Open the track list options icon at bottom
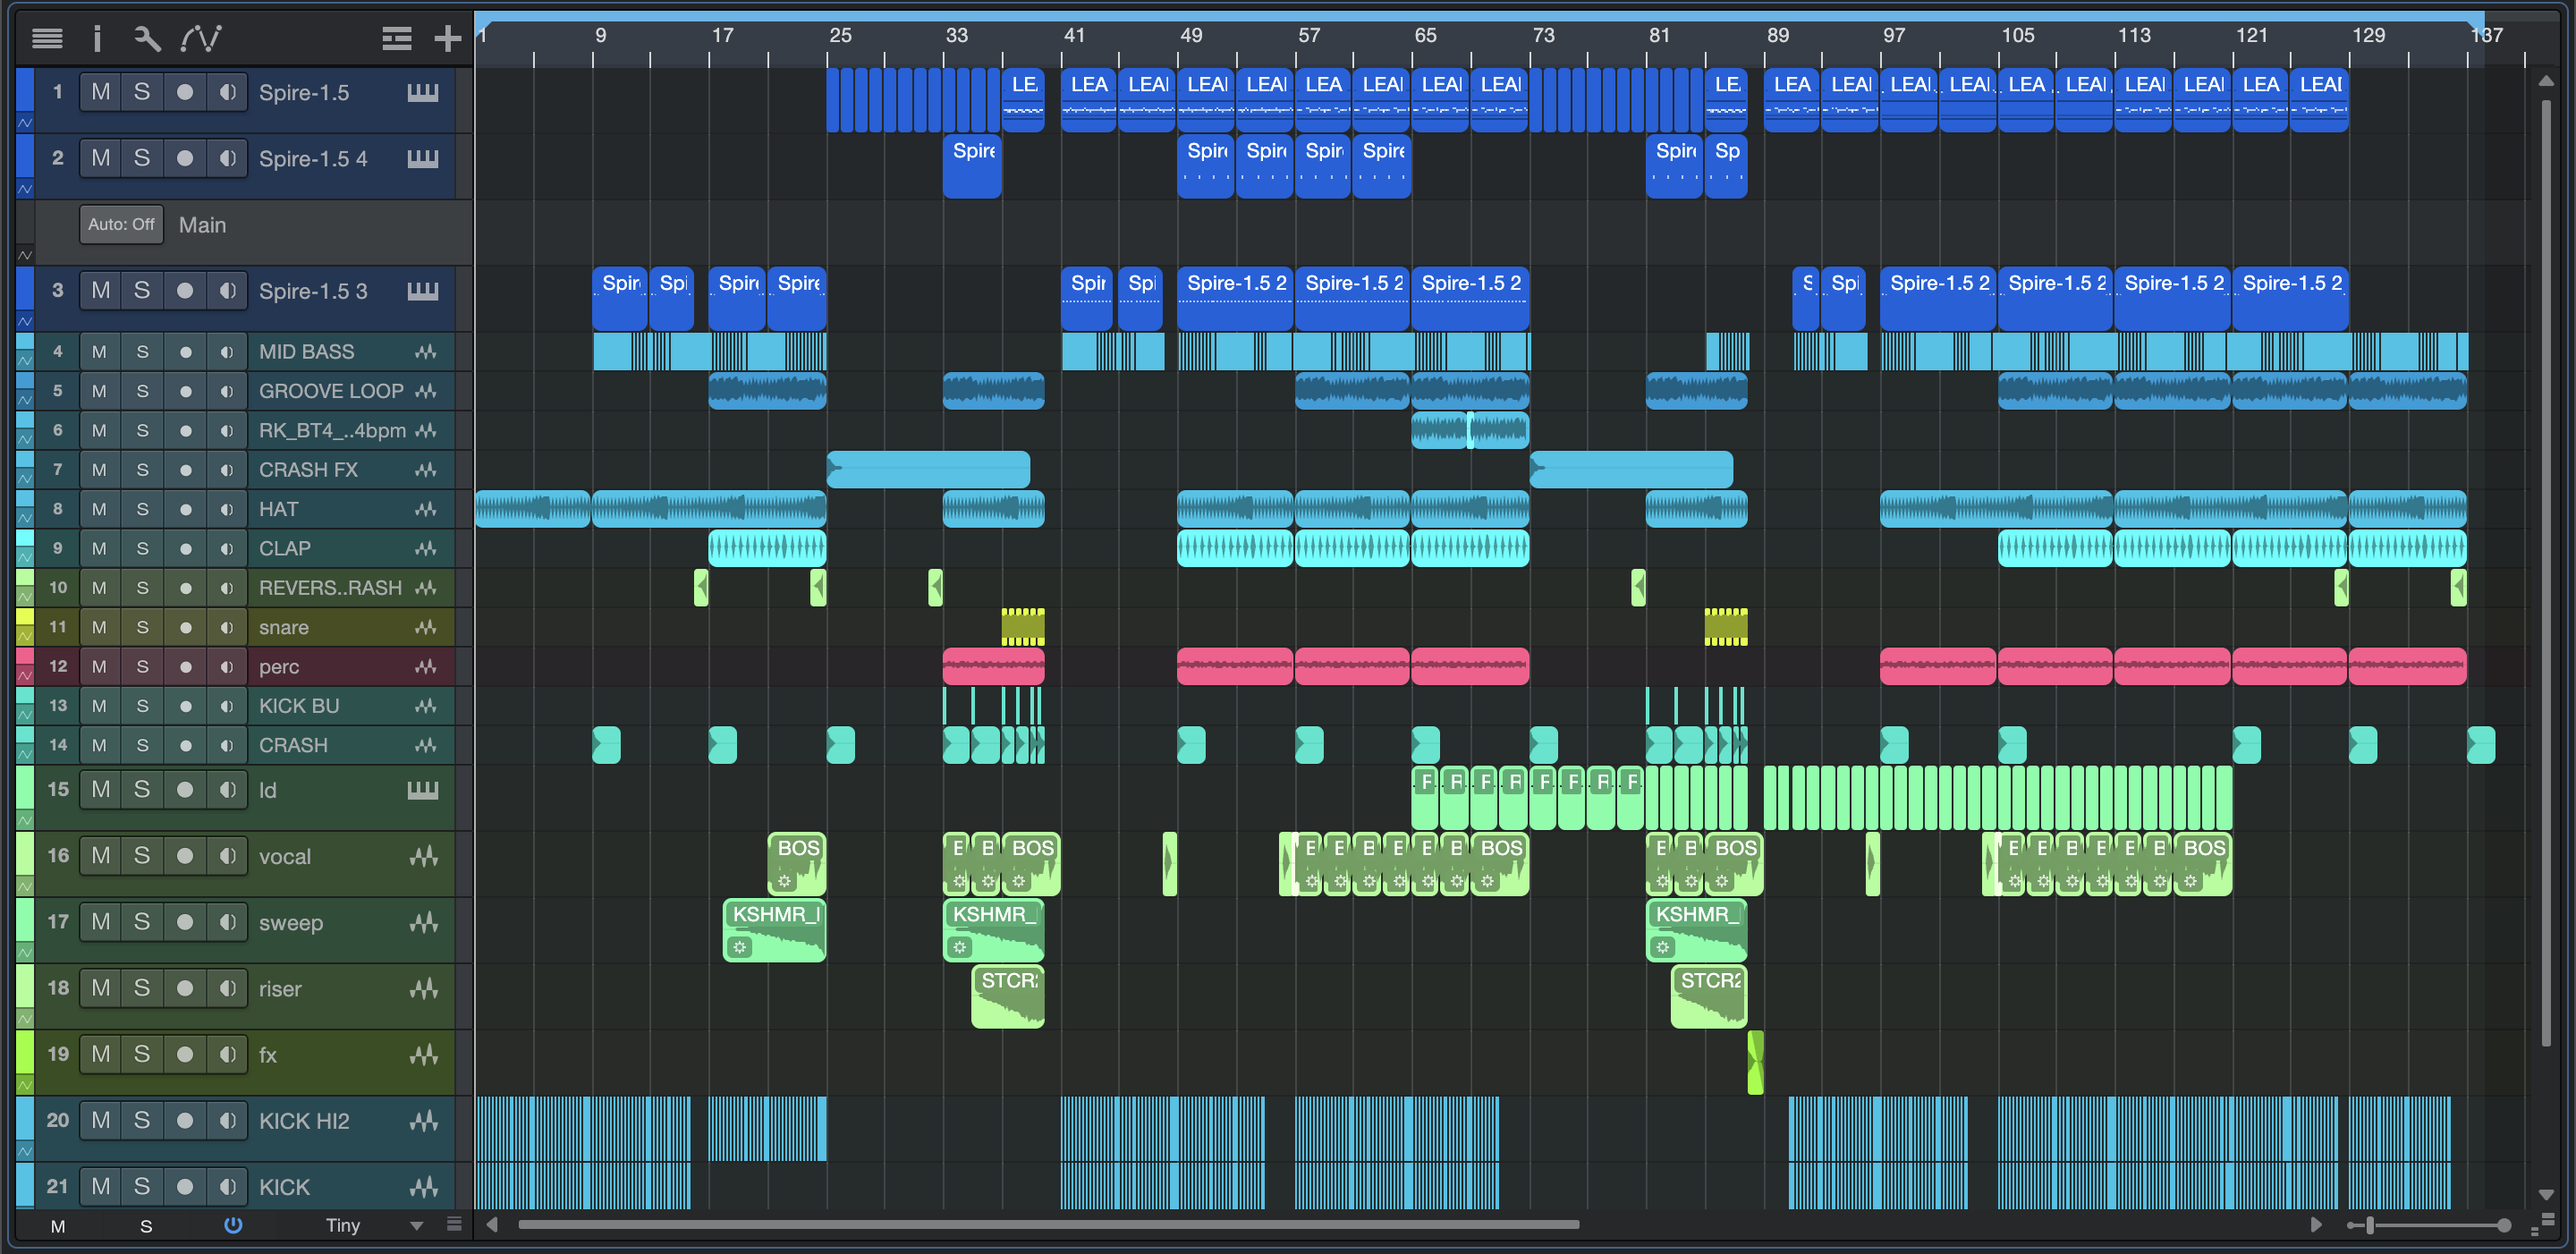The image size is (2576, 1254). coord(454,1224)
